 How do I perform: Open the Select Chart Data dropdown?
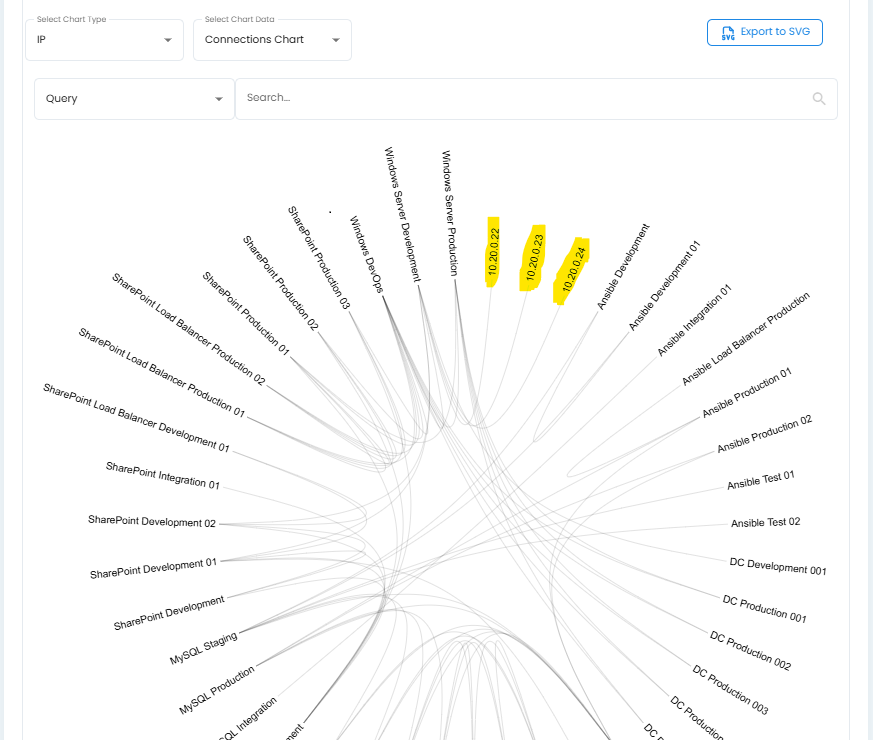272,40
